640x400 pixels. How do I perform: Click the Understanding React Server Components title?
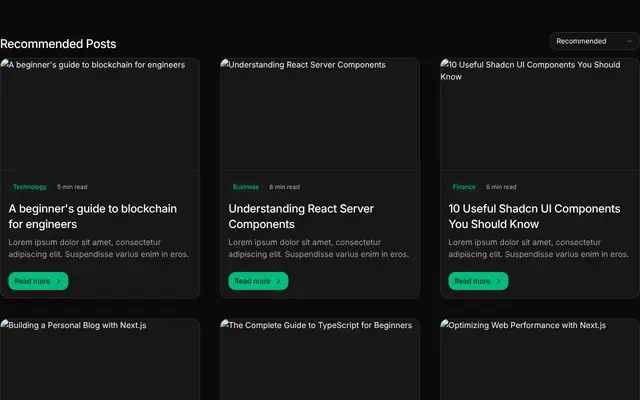pos(301,216)
